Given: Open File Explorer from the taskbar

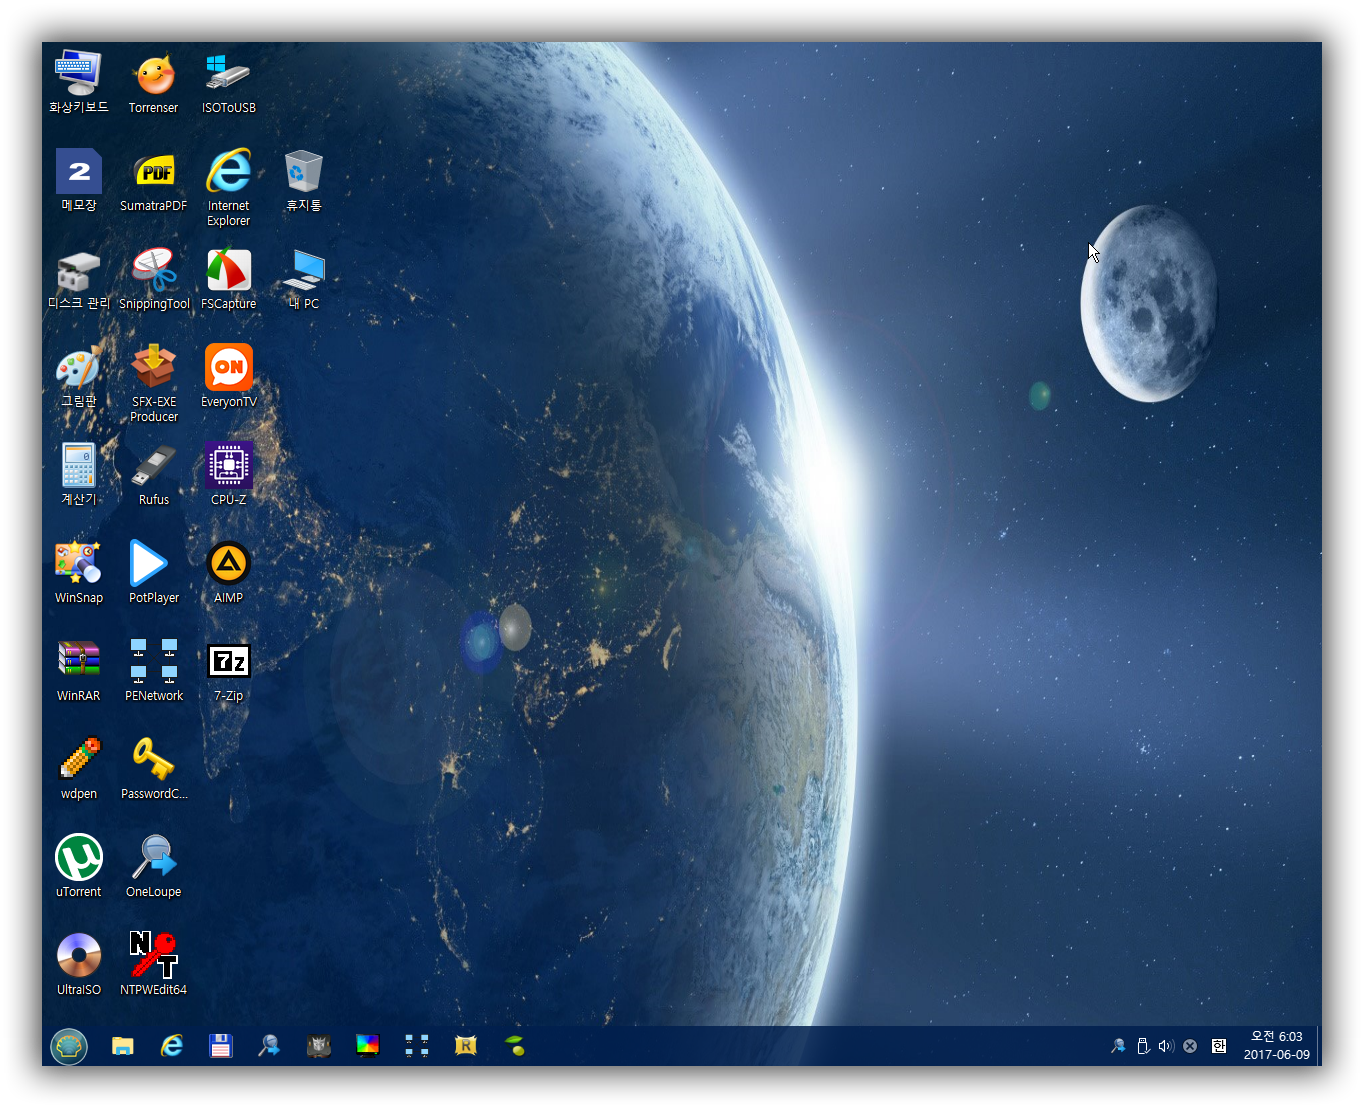Looking at the screenshot, I should click(123, 1046).
